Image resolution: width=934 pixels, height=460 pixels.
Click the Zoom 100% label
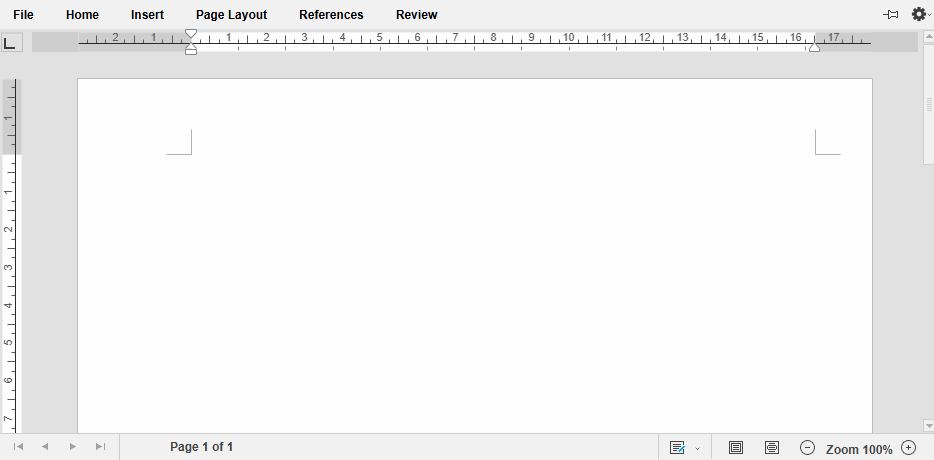858,449
